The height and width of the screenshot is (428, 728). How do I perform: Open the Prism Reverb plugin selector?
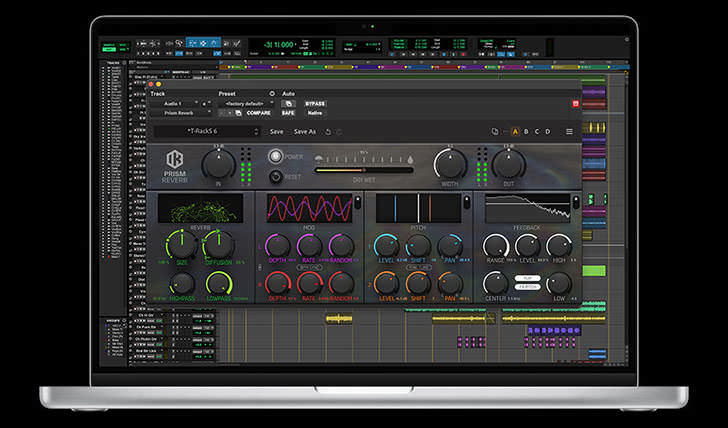(x=181, y=113)
